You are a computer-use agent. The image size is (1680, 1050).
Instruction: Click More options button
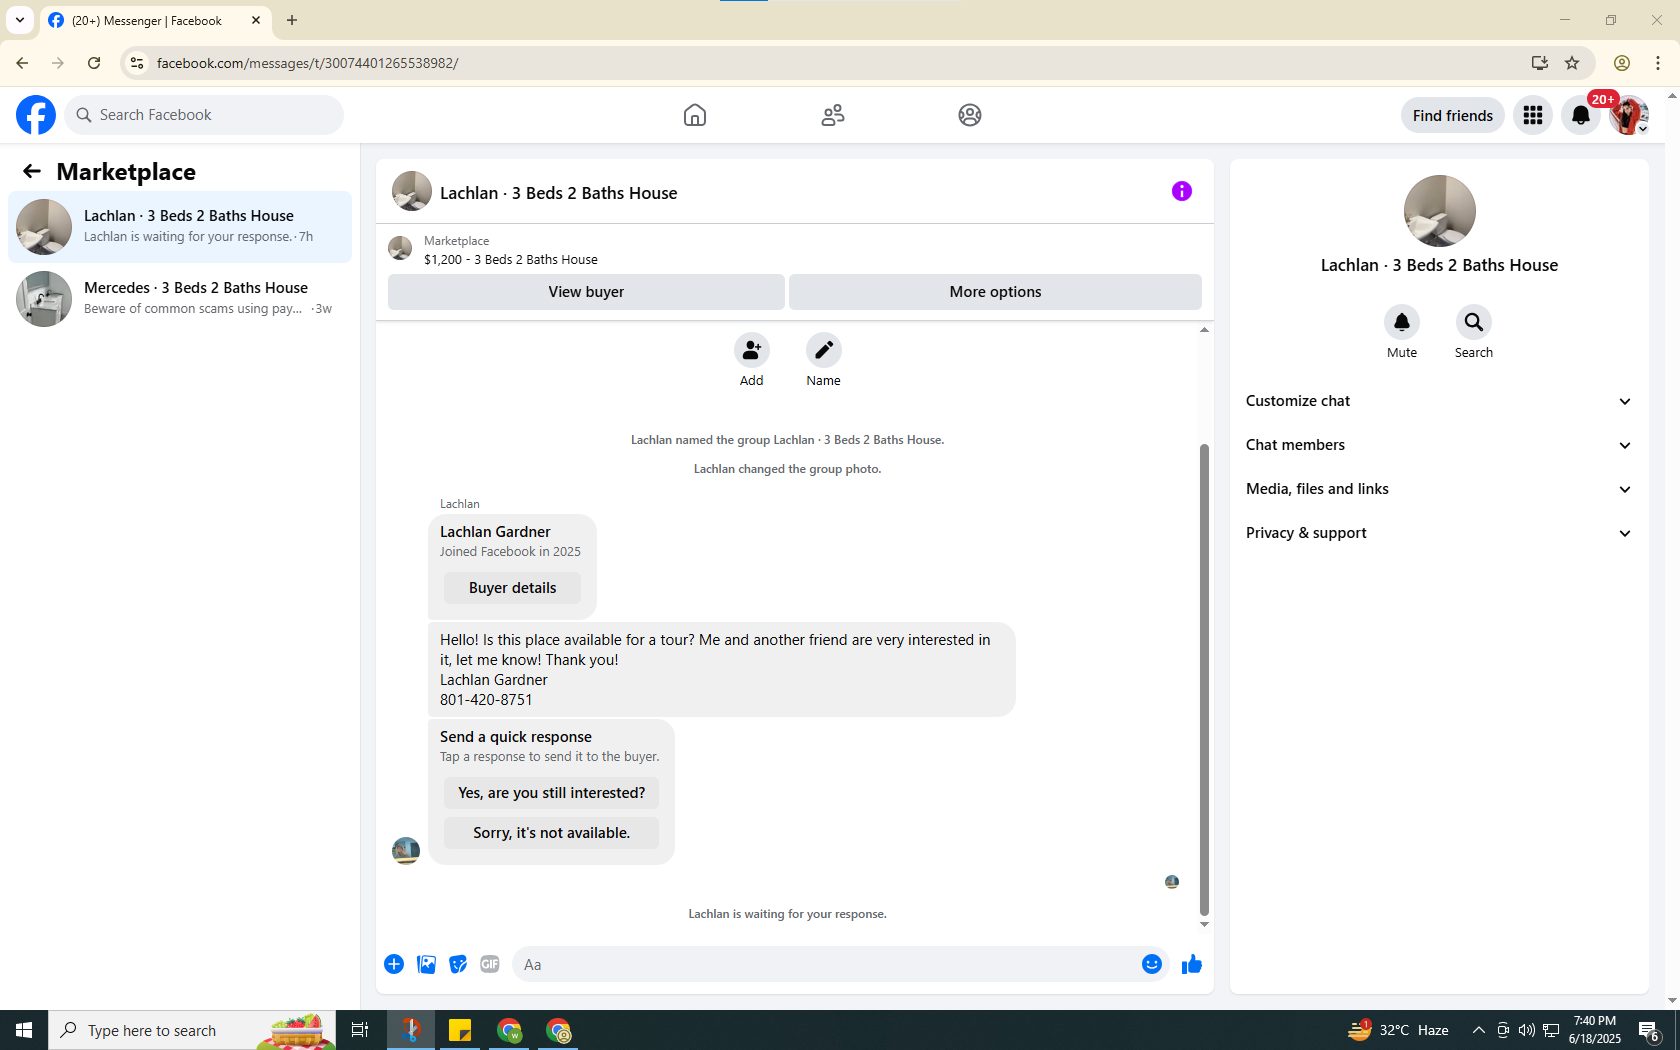(x=995, y=292)
